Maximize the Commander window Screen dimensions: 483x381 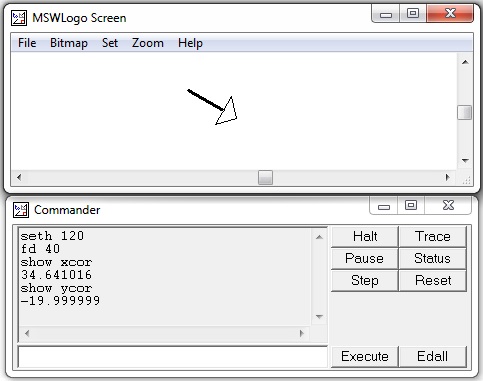(x=411, y=205)
